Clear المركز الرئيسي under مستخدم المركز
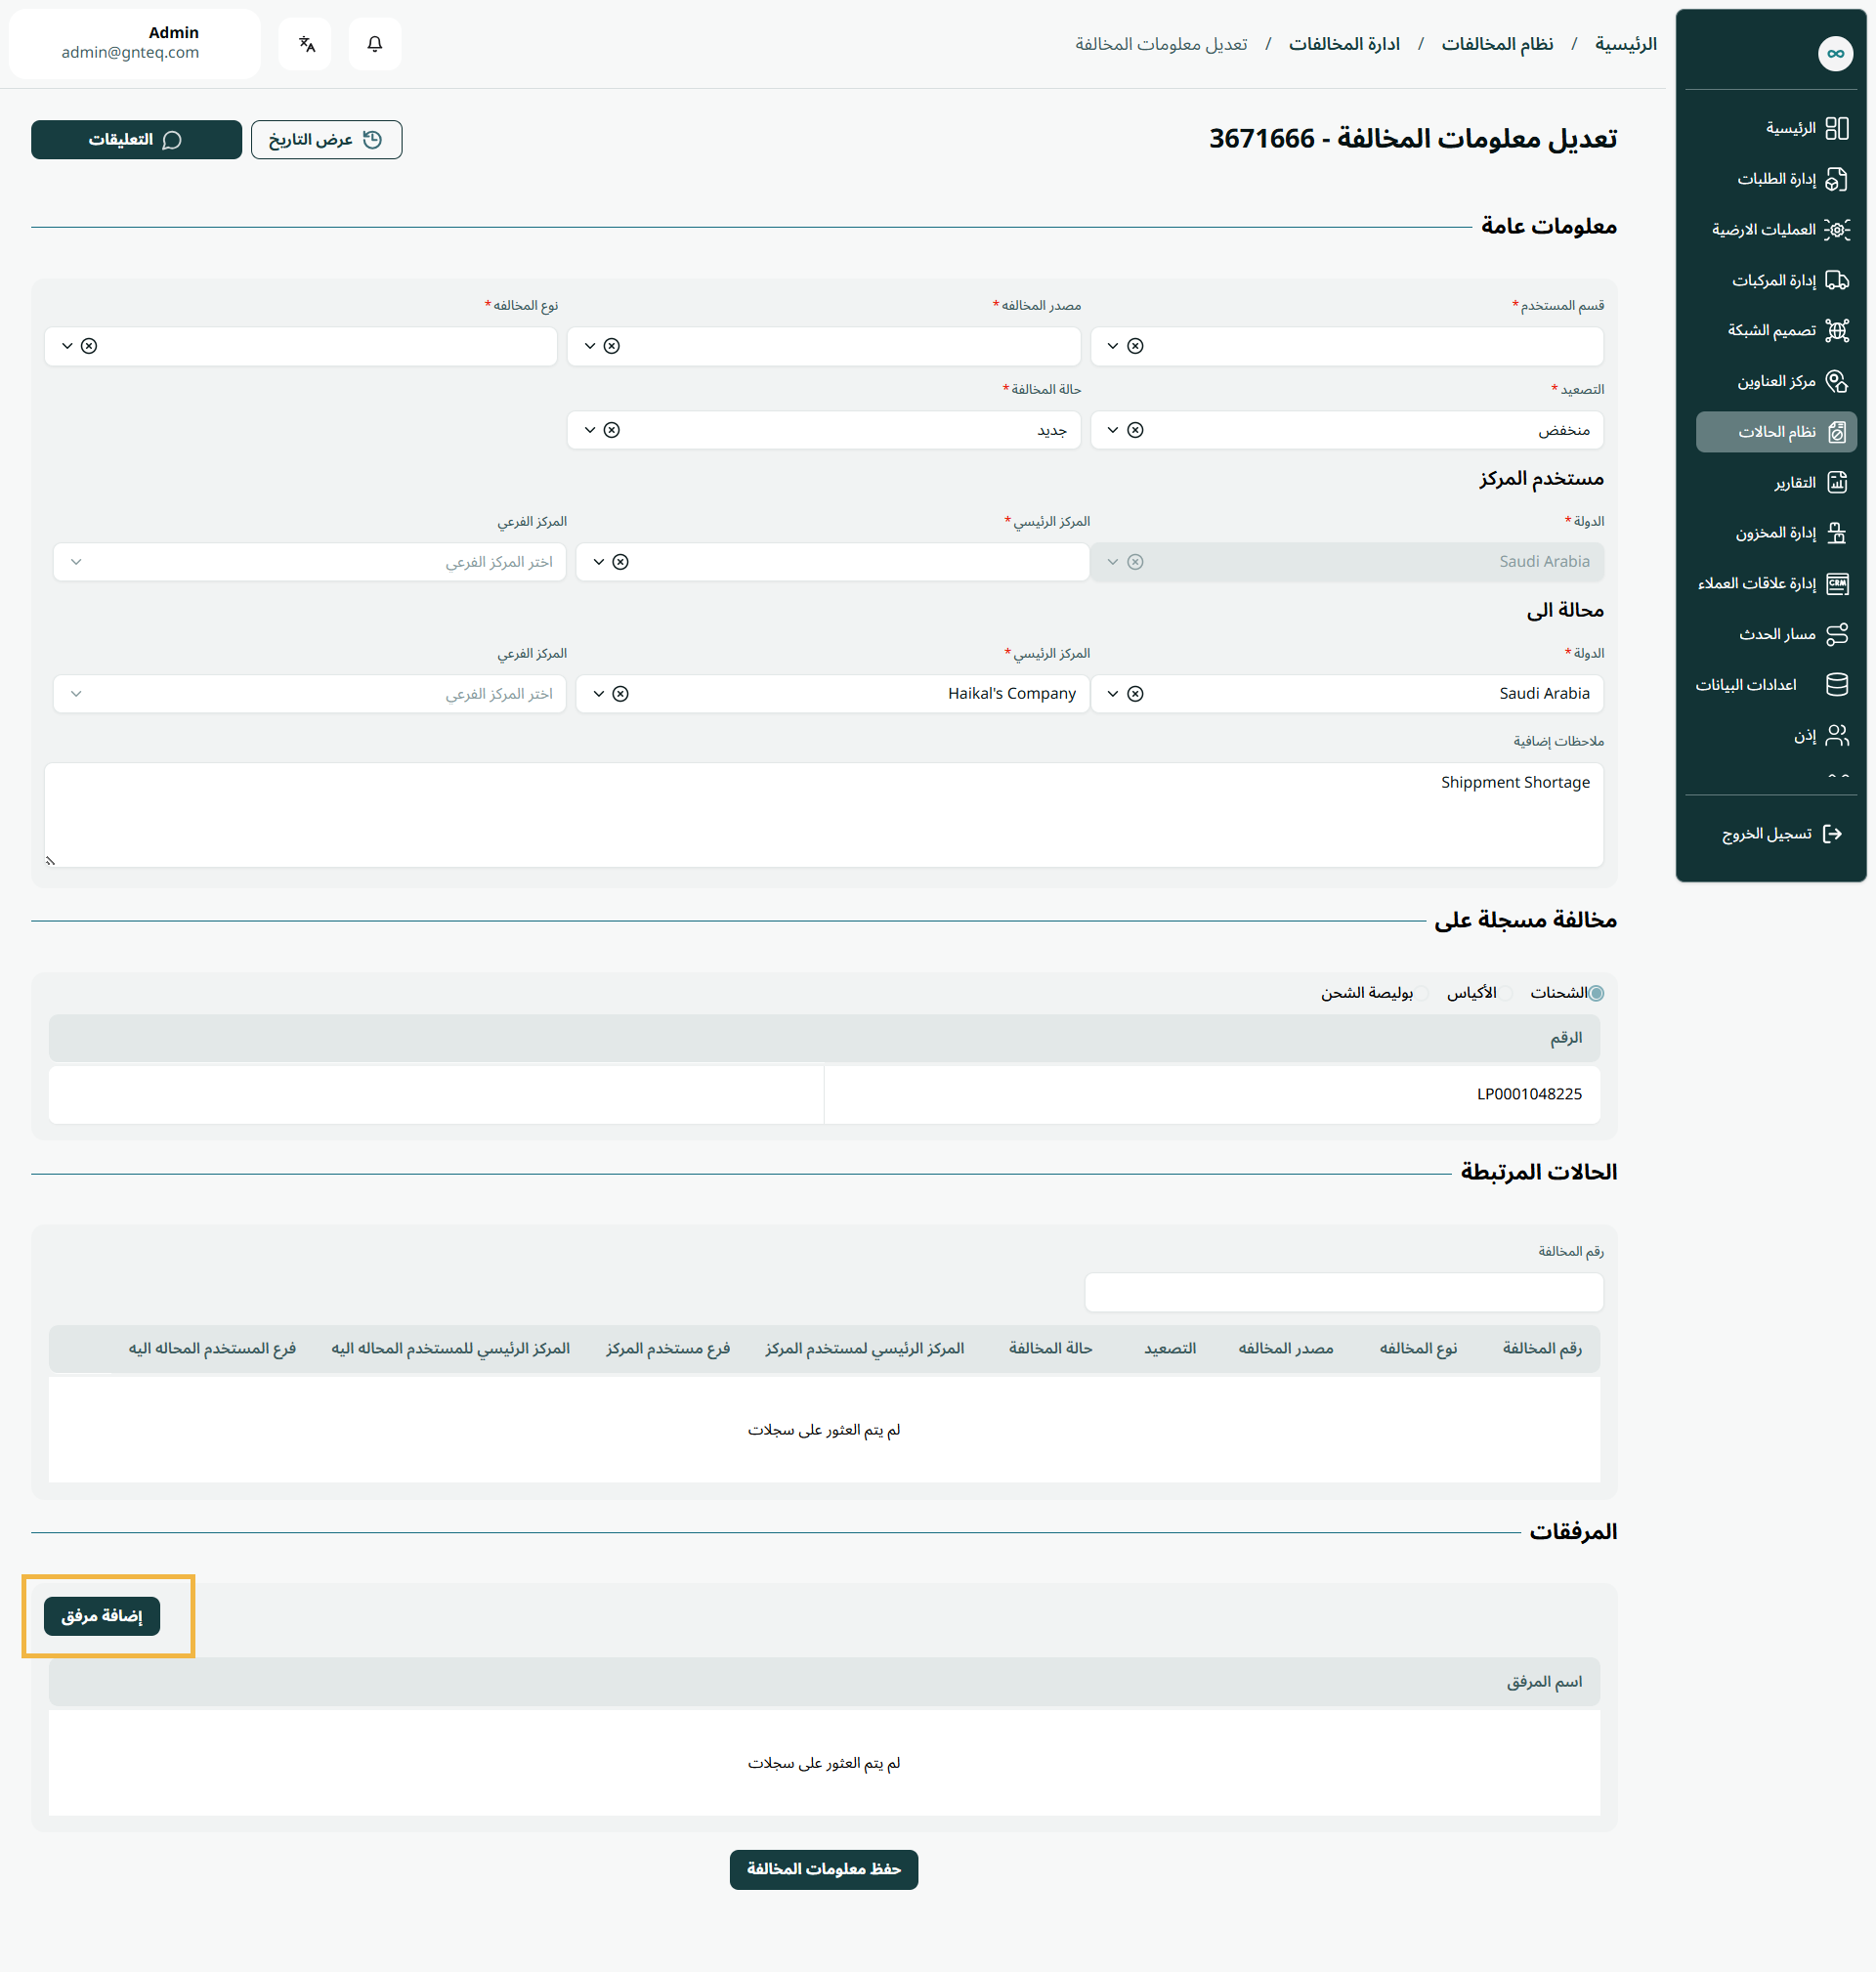Image resolution: width=1876 pixels, height=1972 pixels. tap(621, 562)
